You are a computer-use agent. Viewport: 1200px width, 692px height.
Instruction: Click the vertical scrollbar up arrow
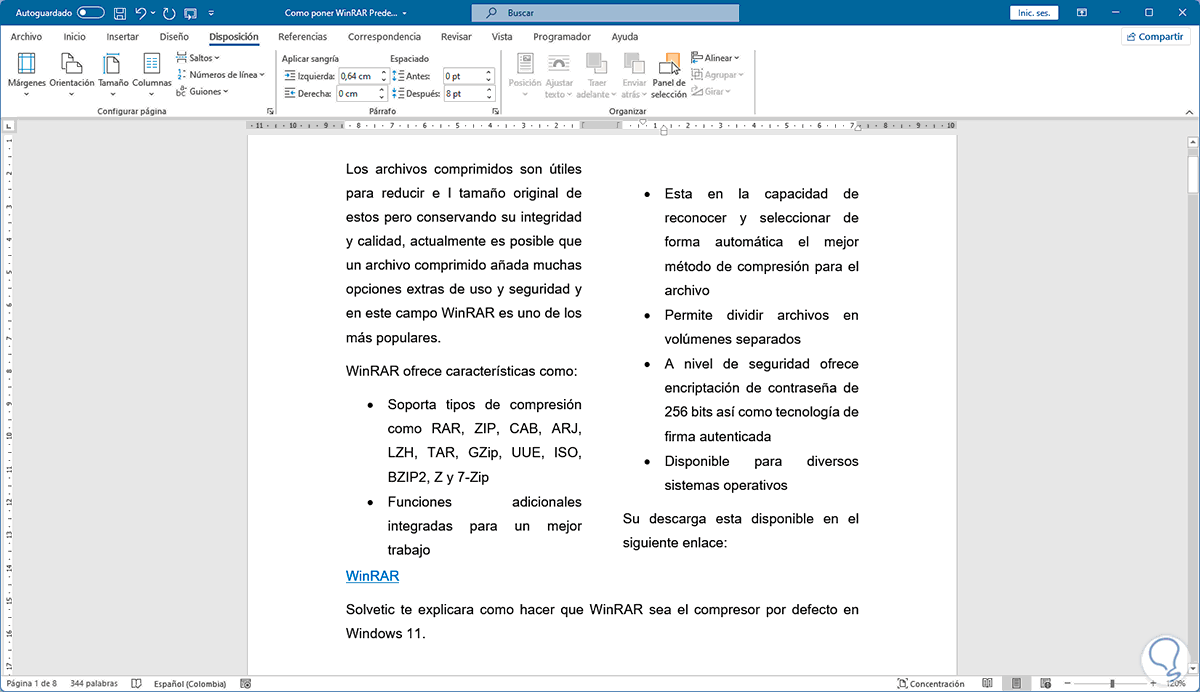(x=1192, y=142)
